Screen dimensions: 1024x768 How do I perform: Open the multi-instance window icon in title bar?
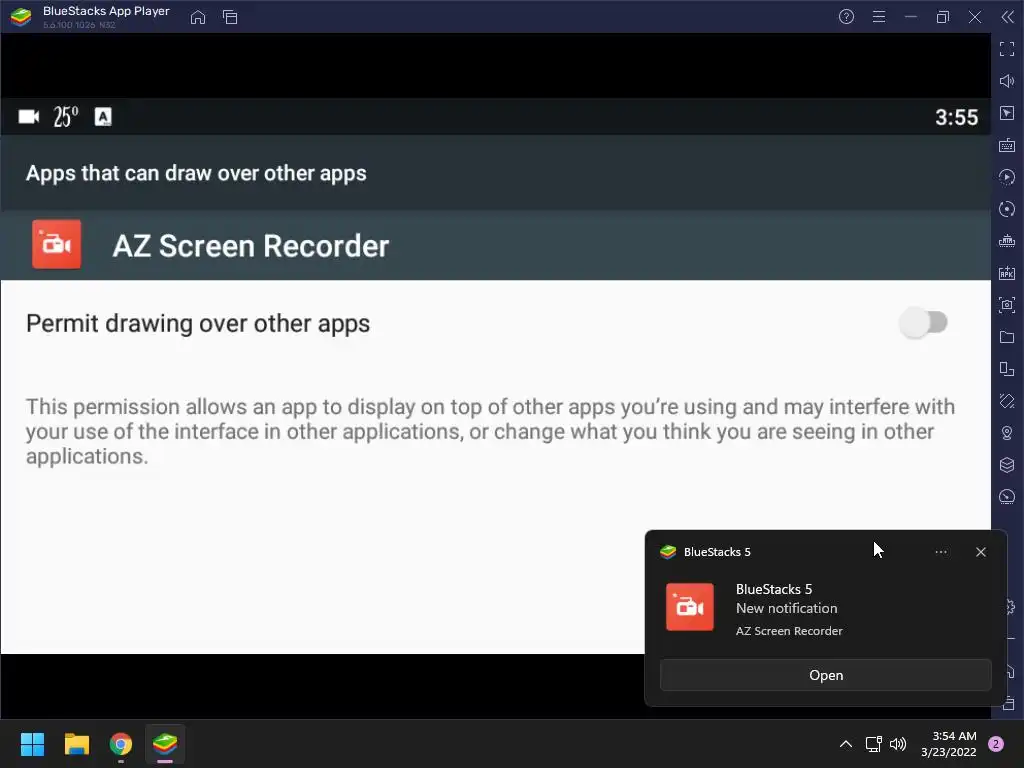pyautogui.click(x=230, y=17)
